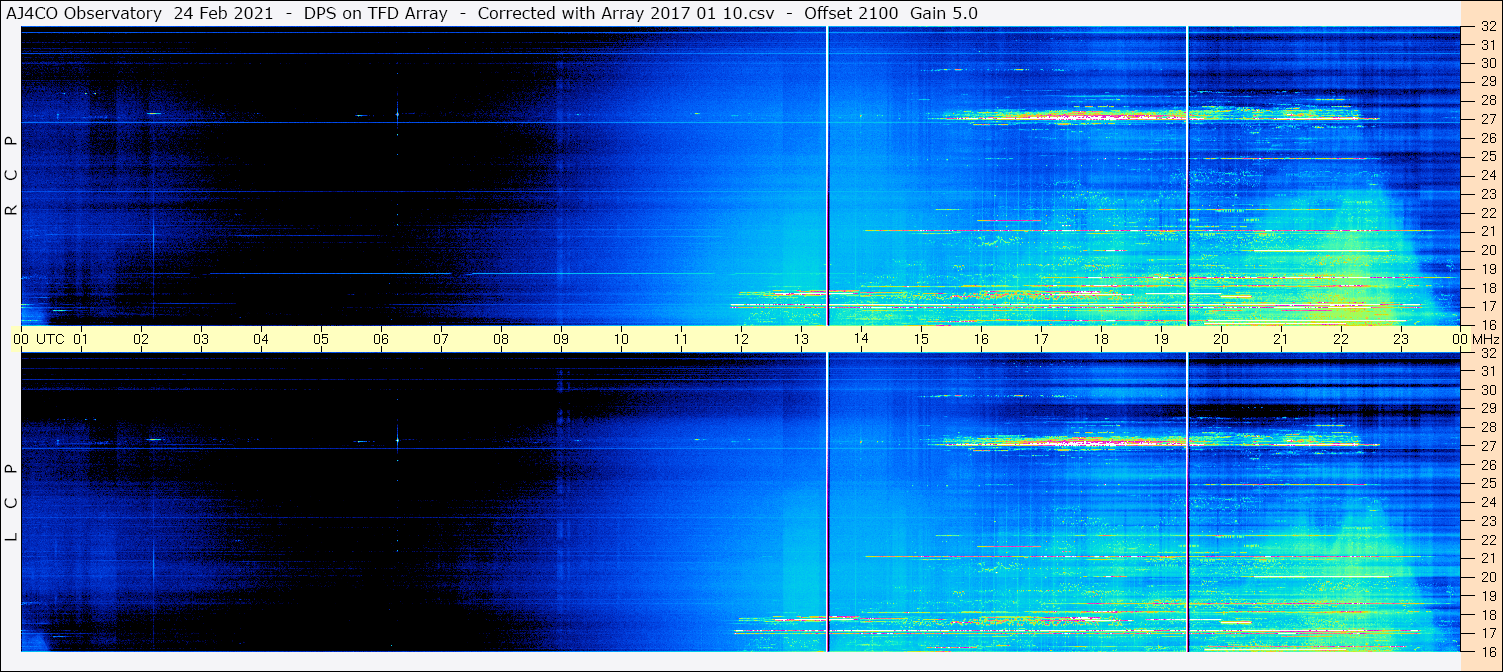Click the 03 hour tick label
This screenshot has height=672, width=1503.
point(201,339)
